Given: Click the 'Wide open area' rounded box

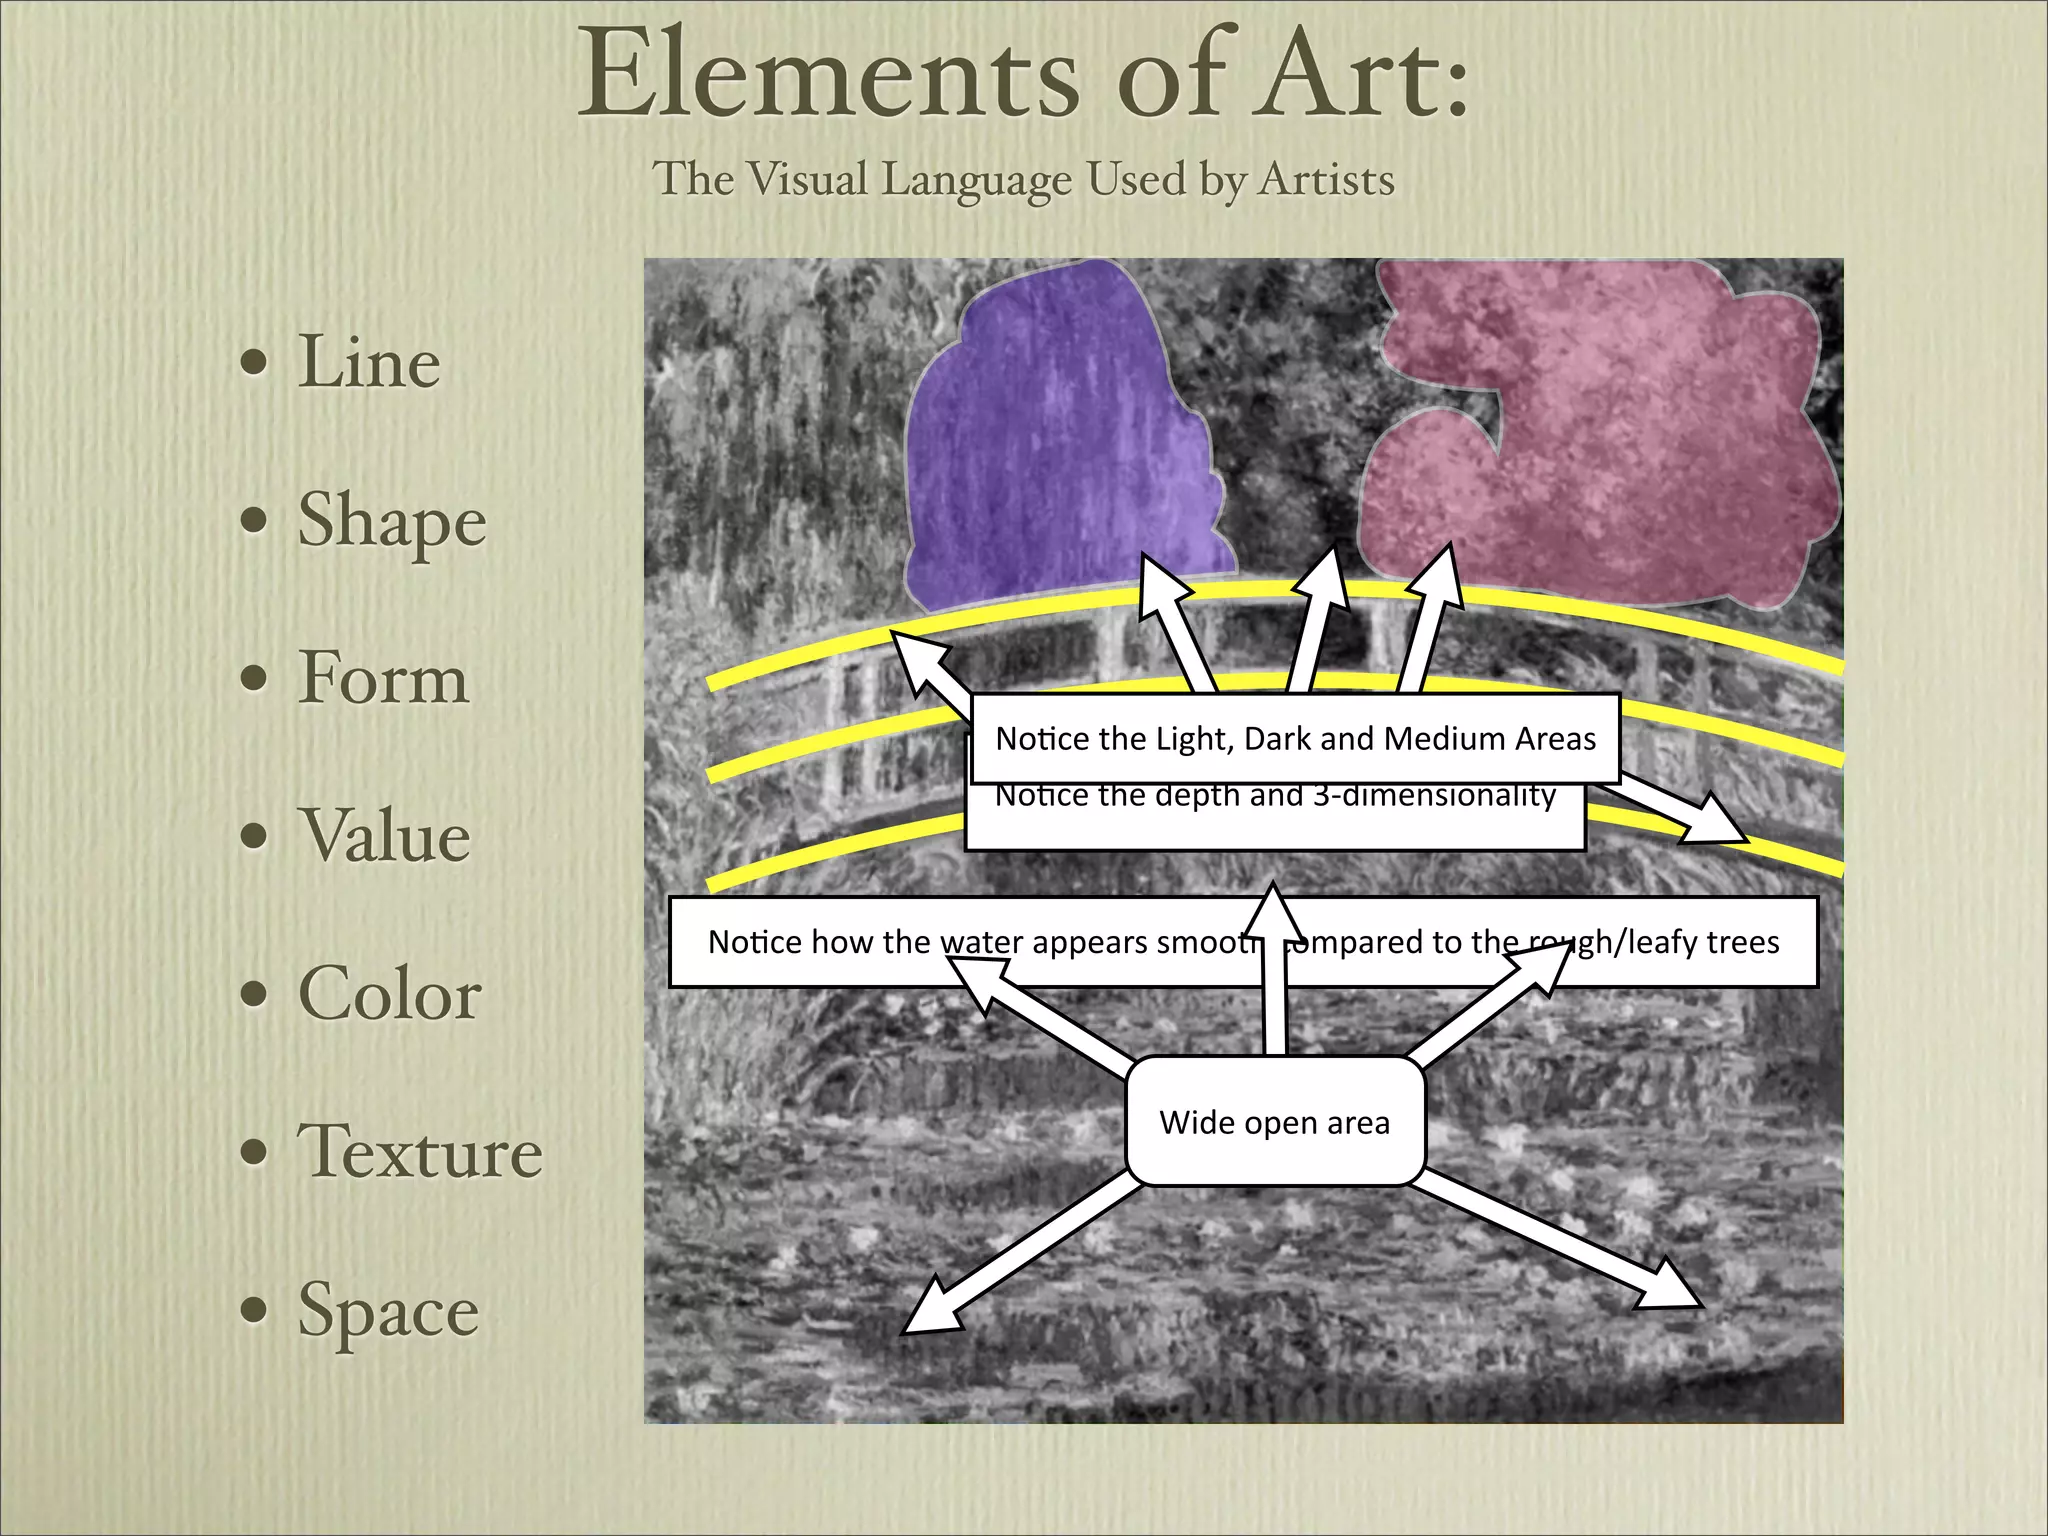Looking at the screenshot, I should click(x=1275, y=1122).
